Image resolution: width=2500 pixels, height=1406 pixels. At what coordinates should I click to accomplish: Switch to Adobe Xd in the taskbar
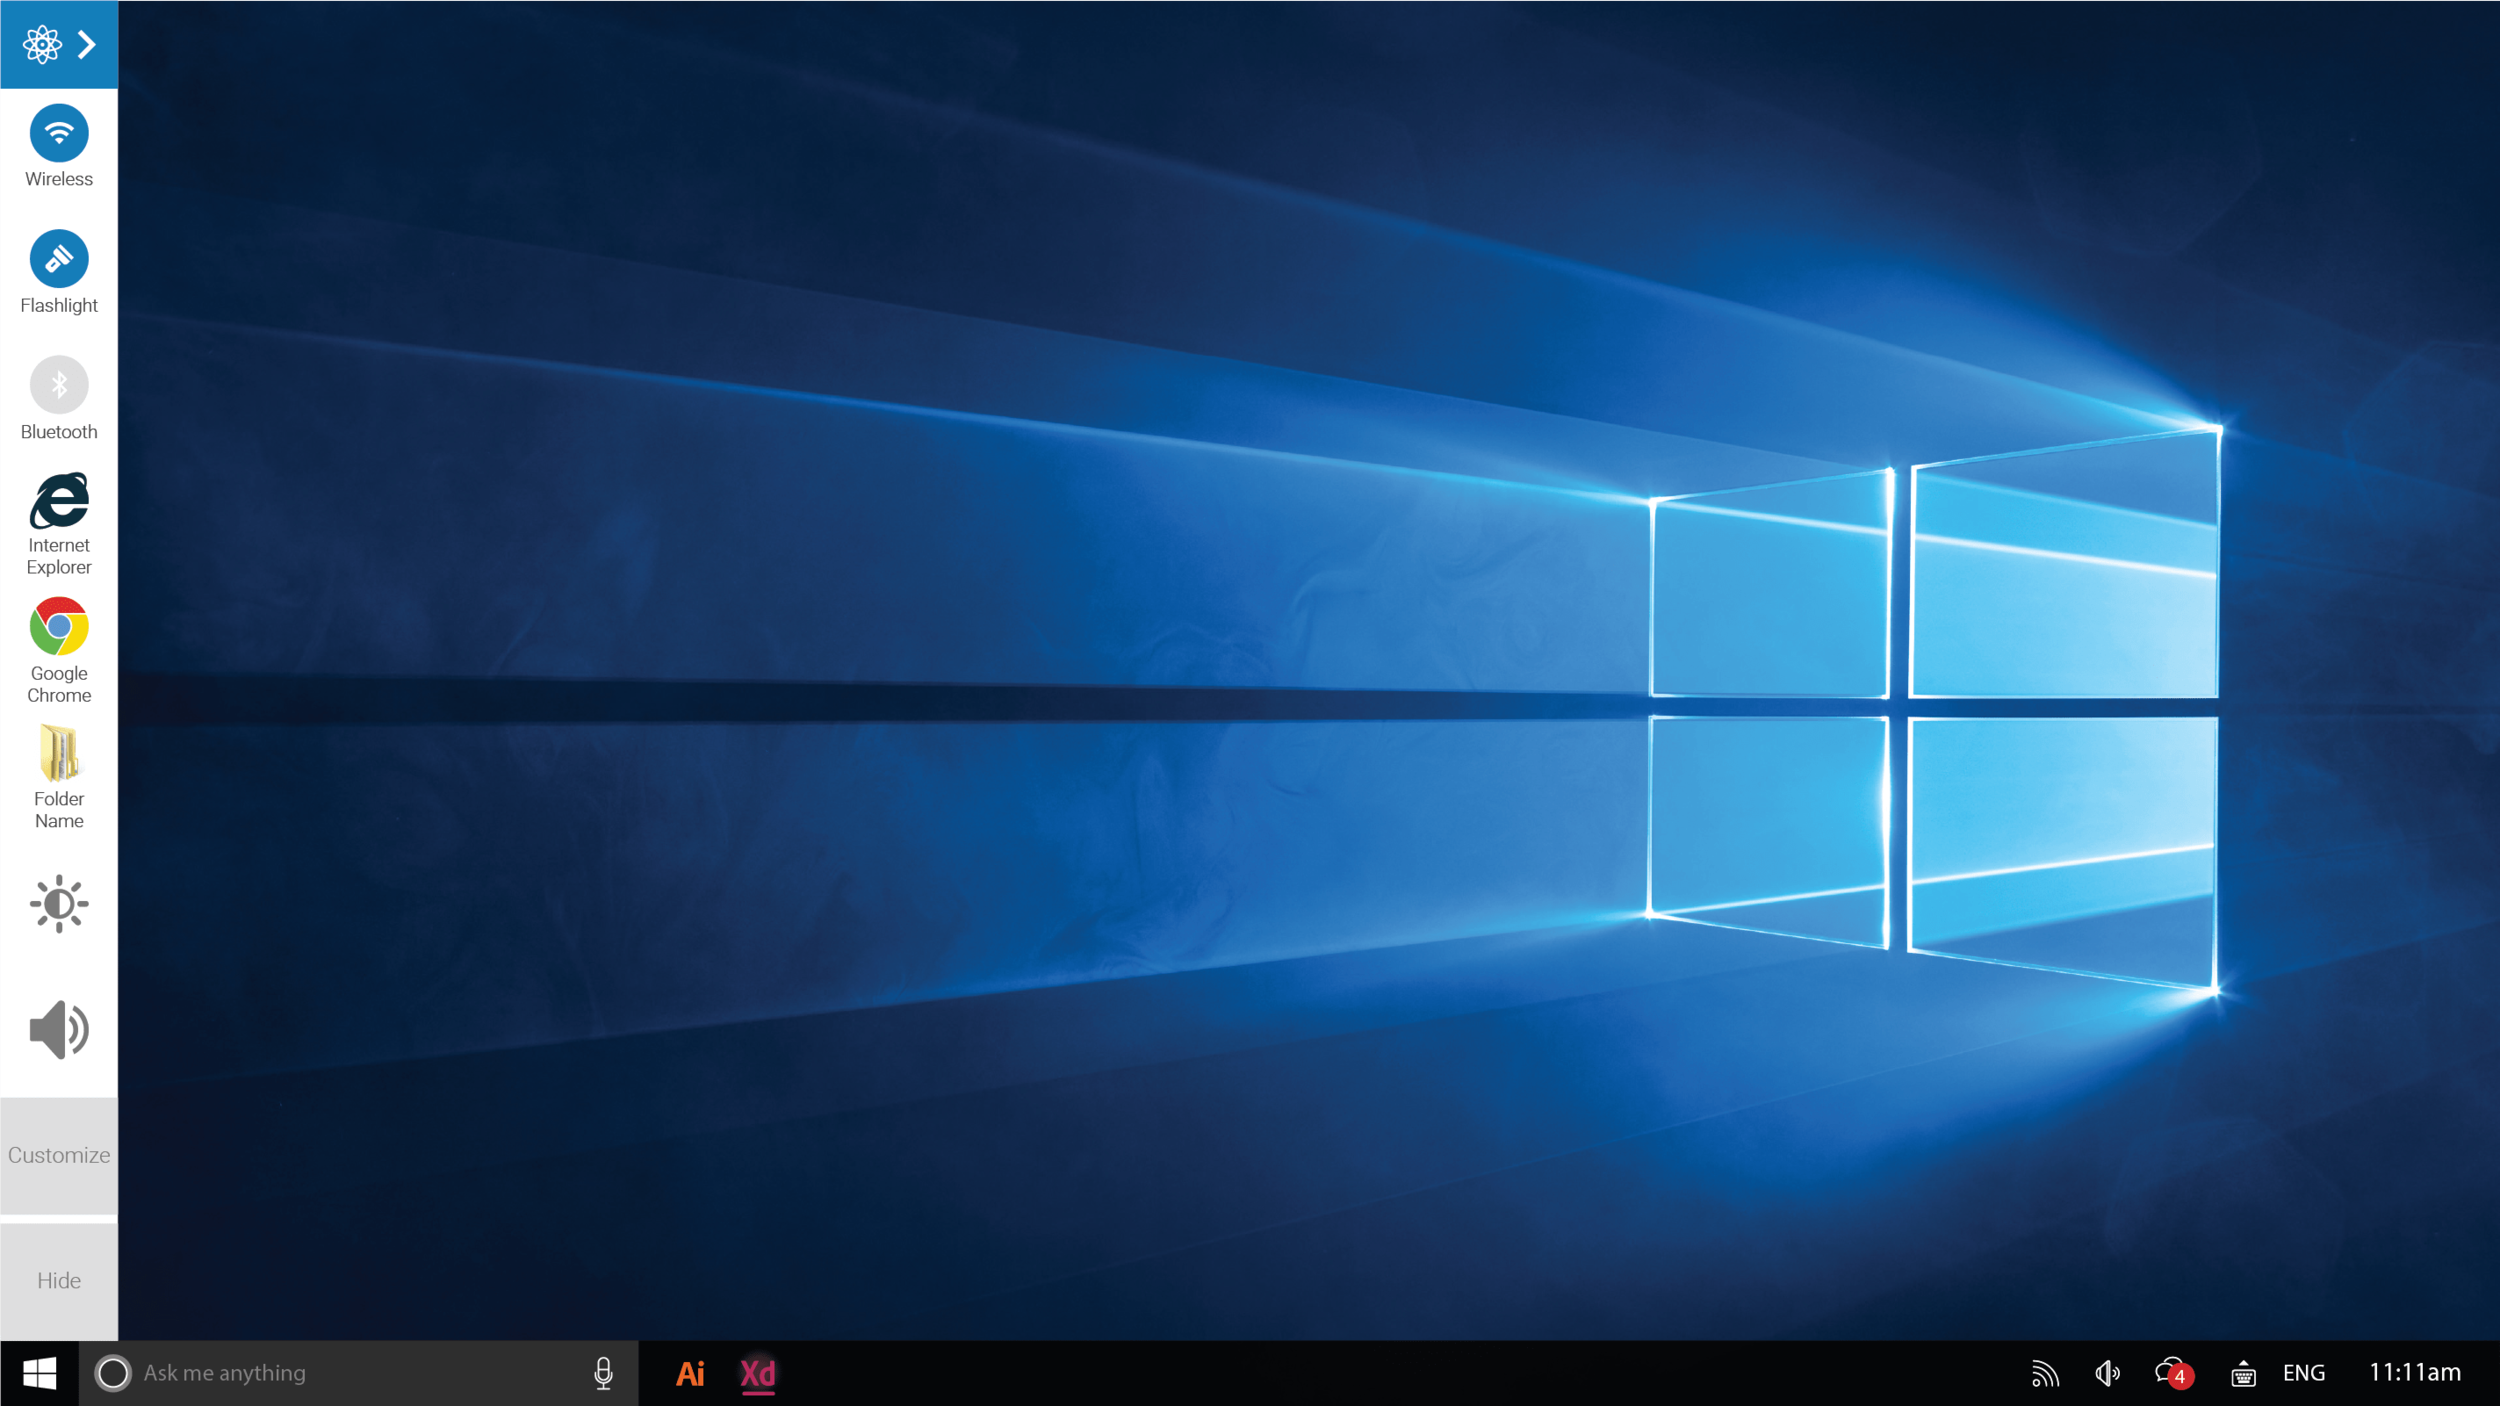(758, 1373)
